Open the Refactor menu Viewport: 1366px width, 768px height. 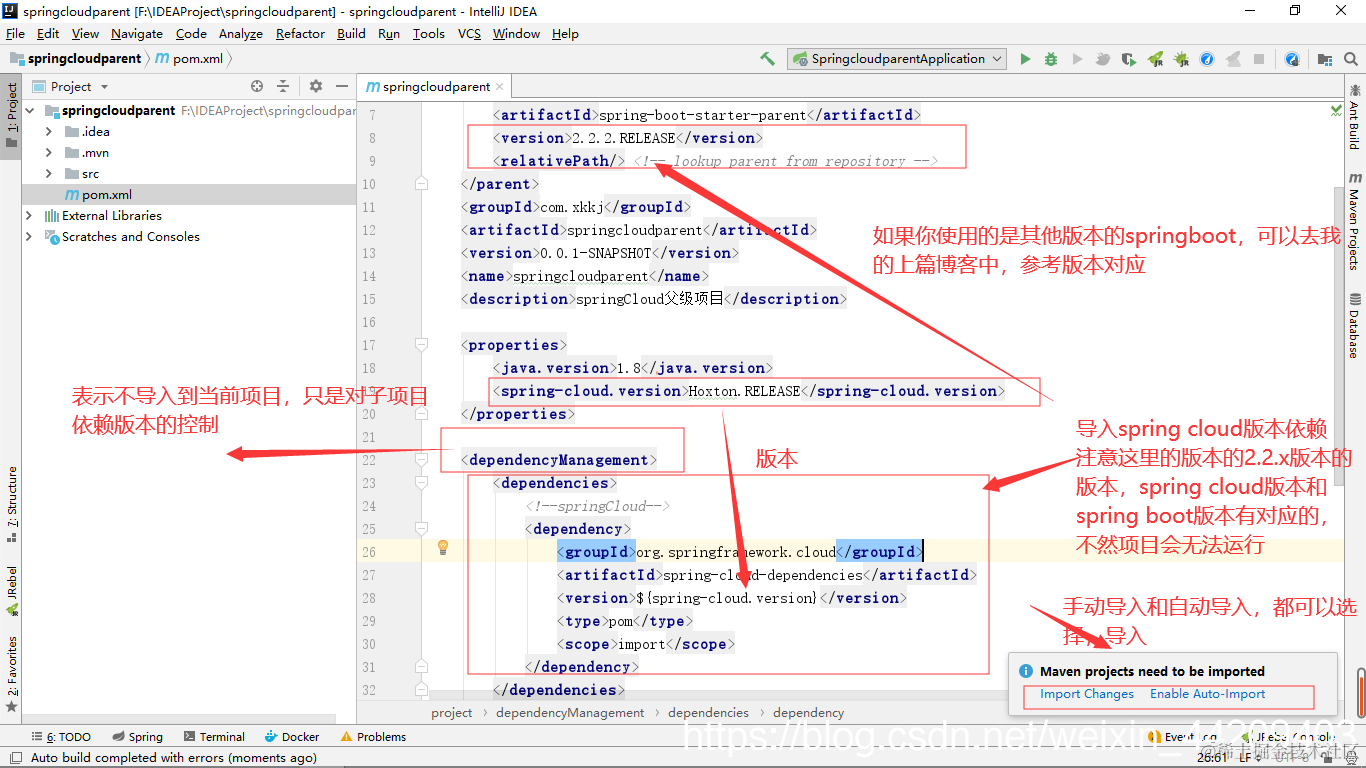(x=300, y=33)
